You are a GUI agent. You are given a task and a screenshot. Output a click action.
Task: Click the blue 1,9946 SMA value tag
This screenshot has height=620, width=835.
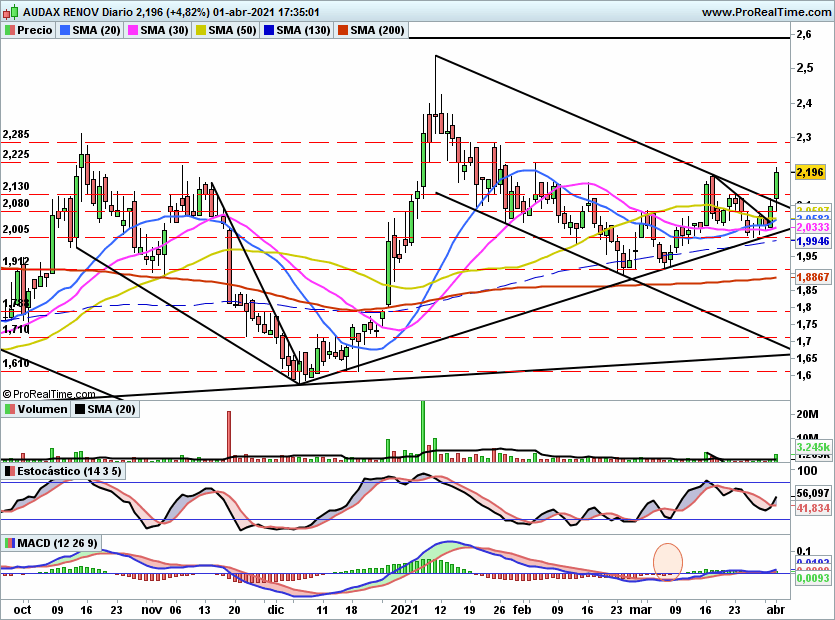pos(813,241)
